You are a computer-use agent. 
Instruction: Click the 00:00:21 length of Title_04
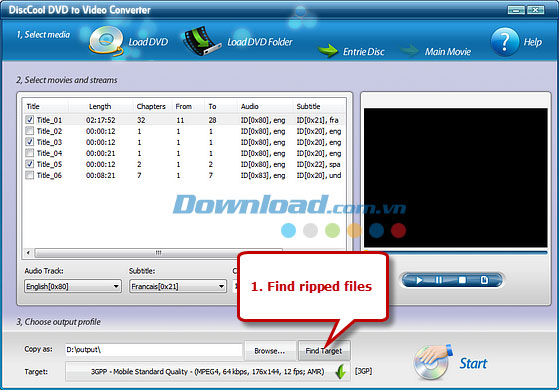click(101, 153)
